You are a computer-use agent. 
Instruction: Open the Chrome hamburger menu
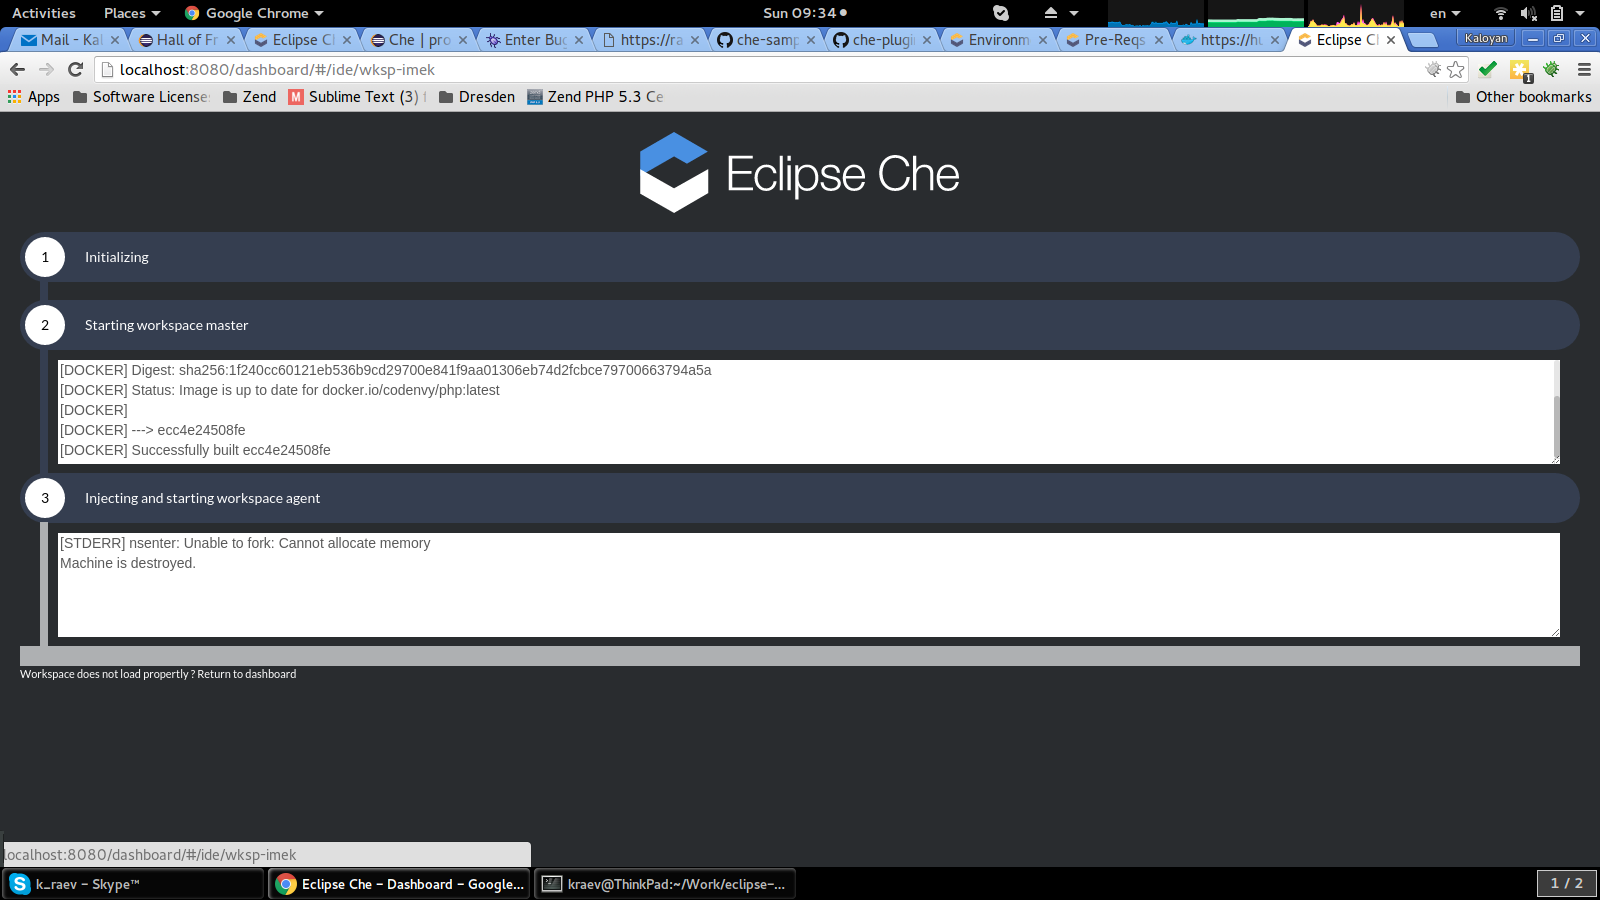[x=1584, y=69]
